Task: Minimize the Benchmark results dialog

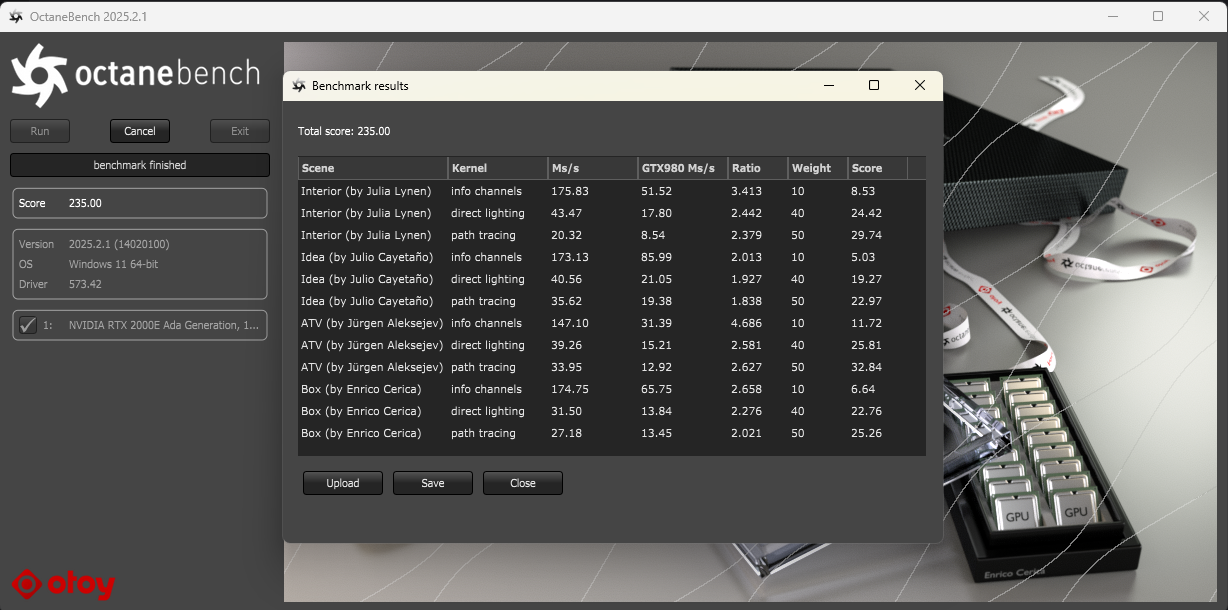Action: [x=828, y=86]
